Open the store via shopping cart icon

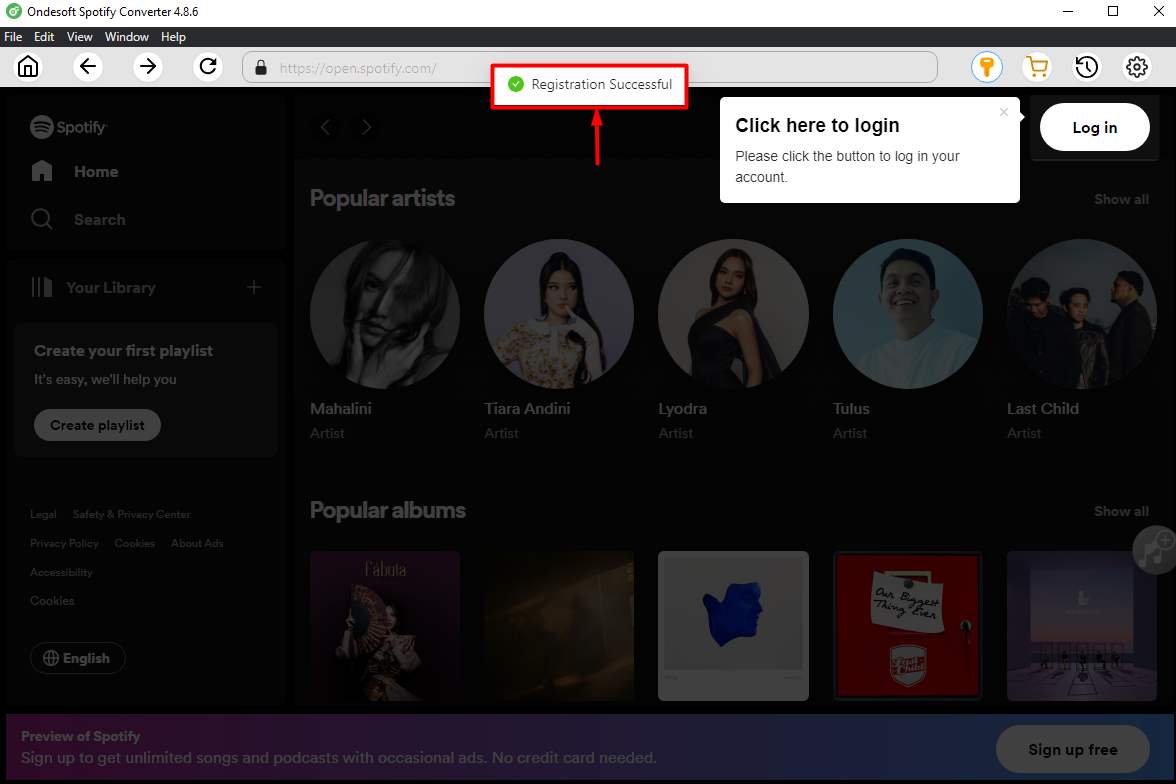pyautogui.click(x=1037, y=67)
